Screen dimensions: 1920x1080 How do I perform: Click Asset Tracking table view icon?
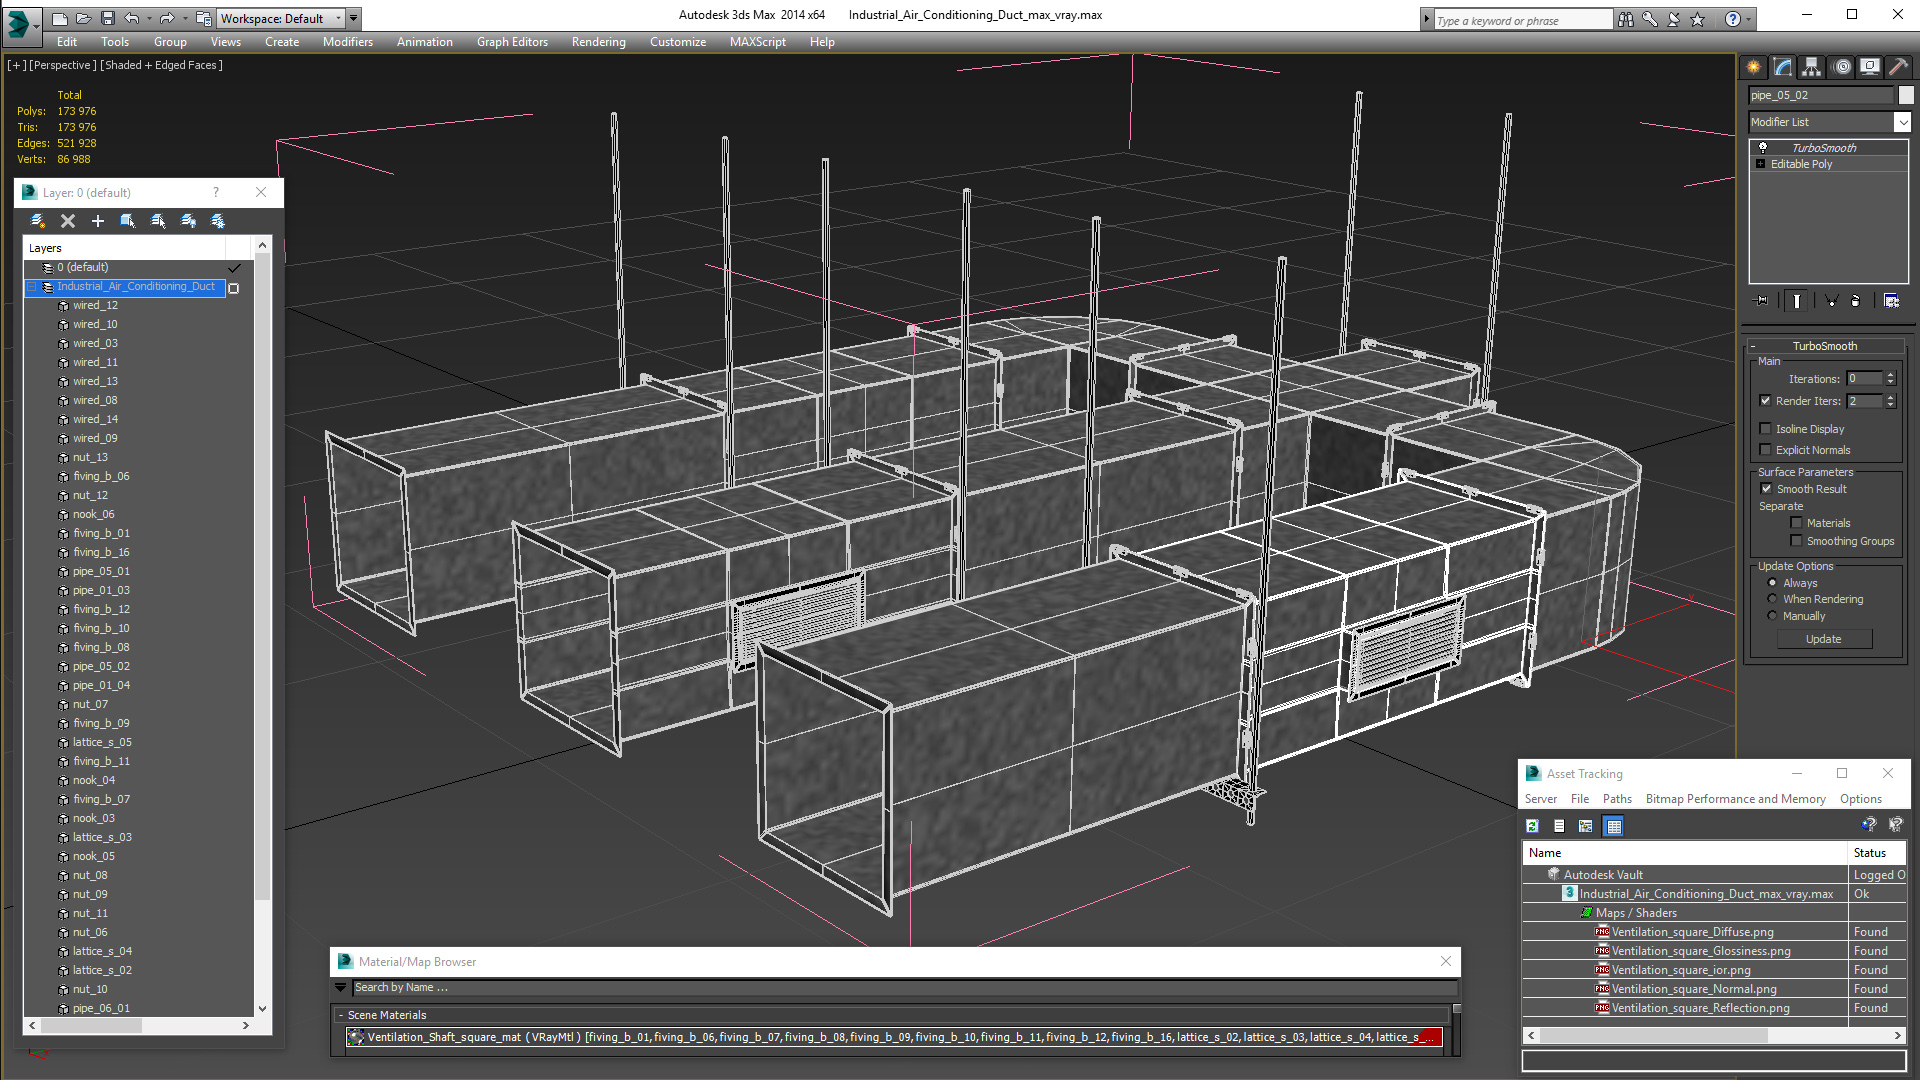1613,826
